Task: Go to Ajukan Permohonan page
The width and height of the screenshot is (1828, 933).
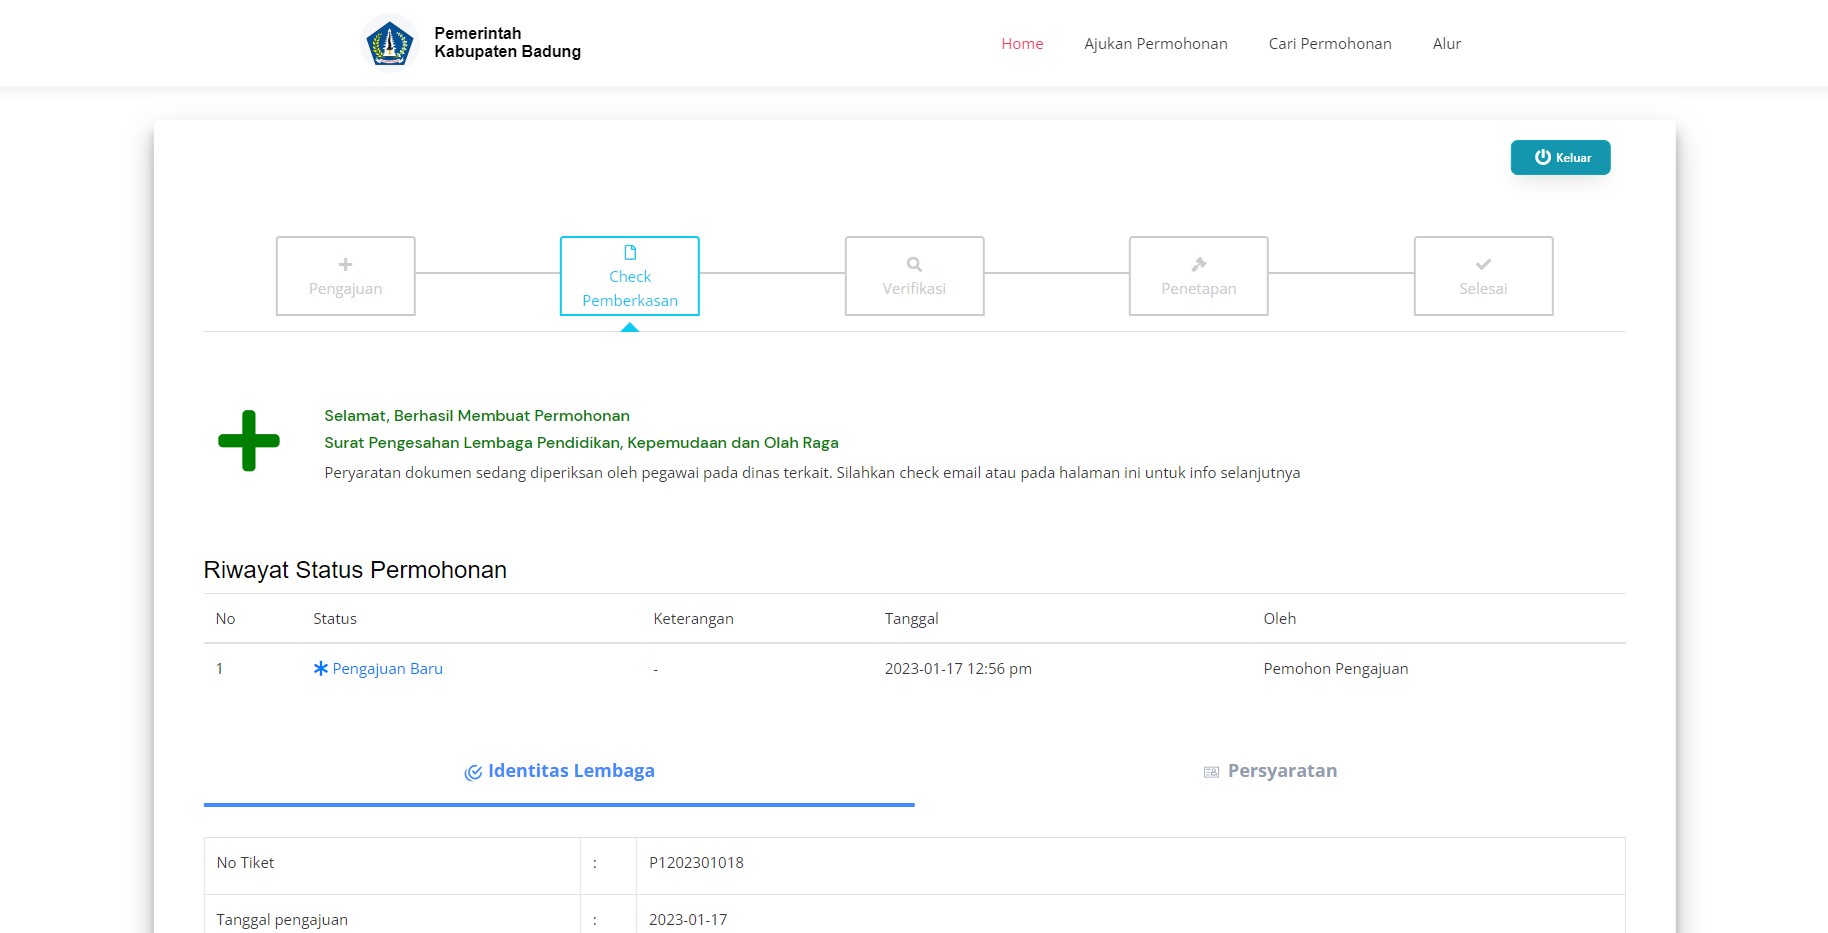Action: pos(1155,44)
